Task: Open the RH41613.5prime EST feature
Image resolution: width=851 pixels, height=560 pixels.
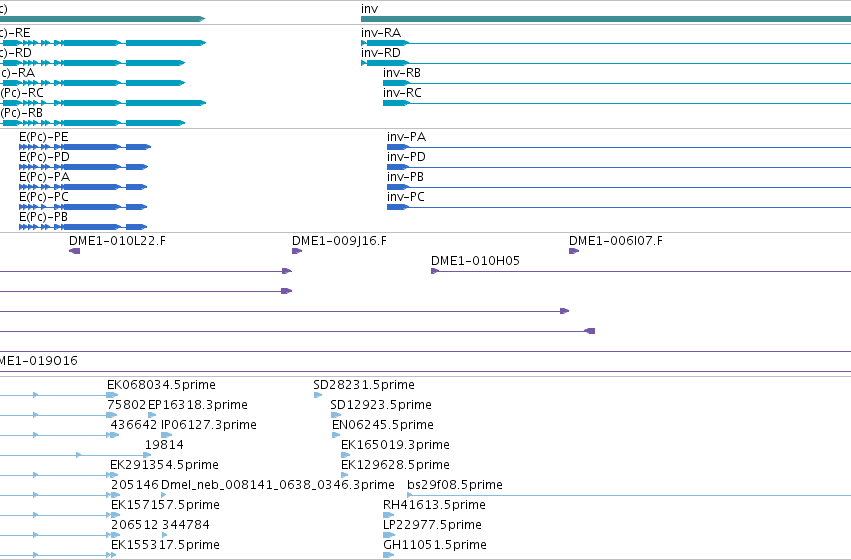Action: (x=389, y=515)
